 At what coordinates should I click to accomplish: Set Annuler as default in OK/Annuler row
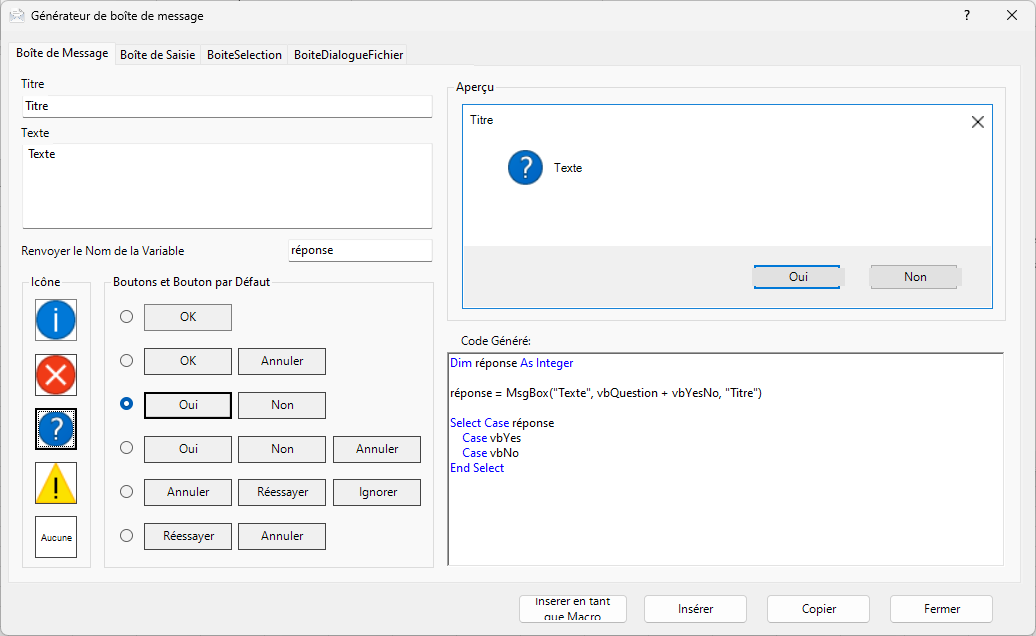(x=282, y=361)
